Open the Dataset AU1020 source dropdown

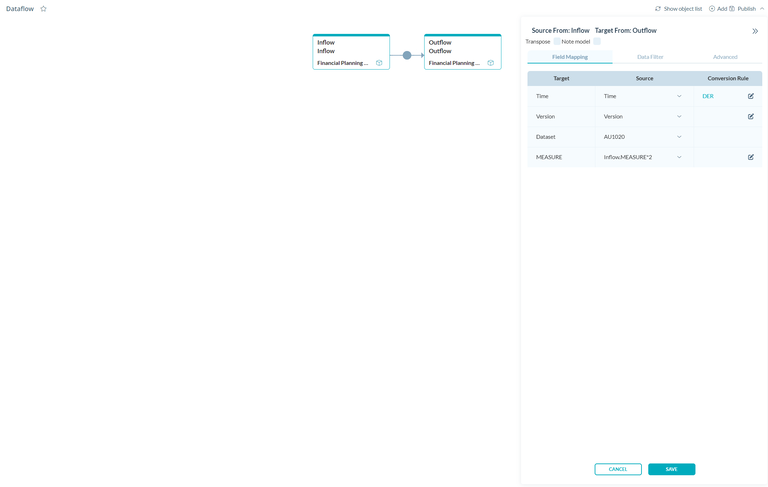tap(679, 137)
